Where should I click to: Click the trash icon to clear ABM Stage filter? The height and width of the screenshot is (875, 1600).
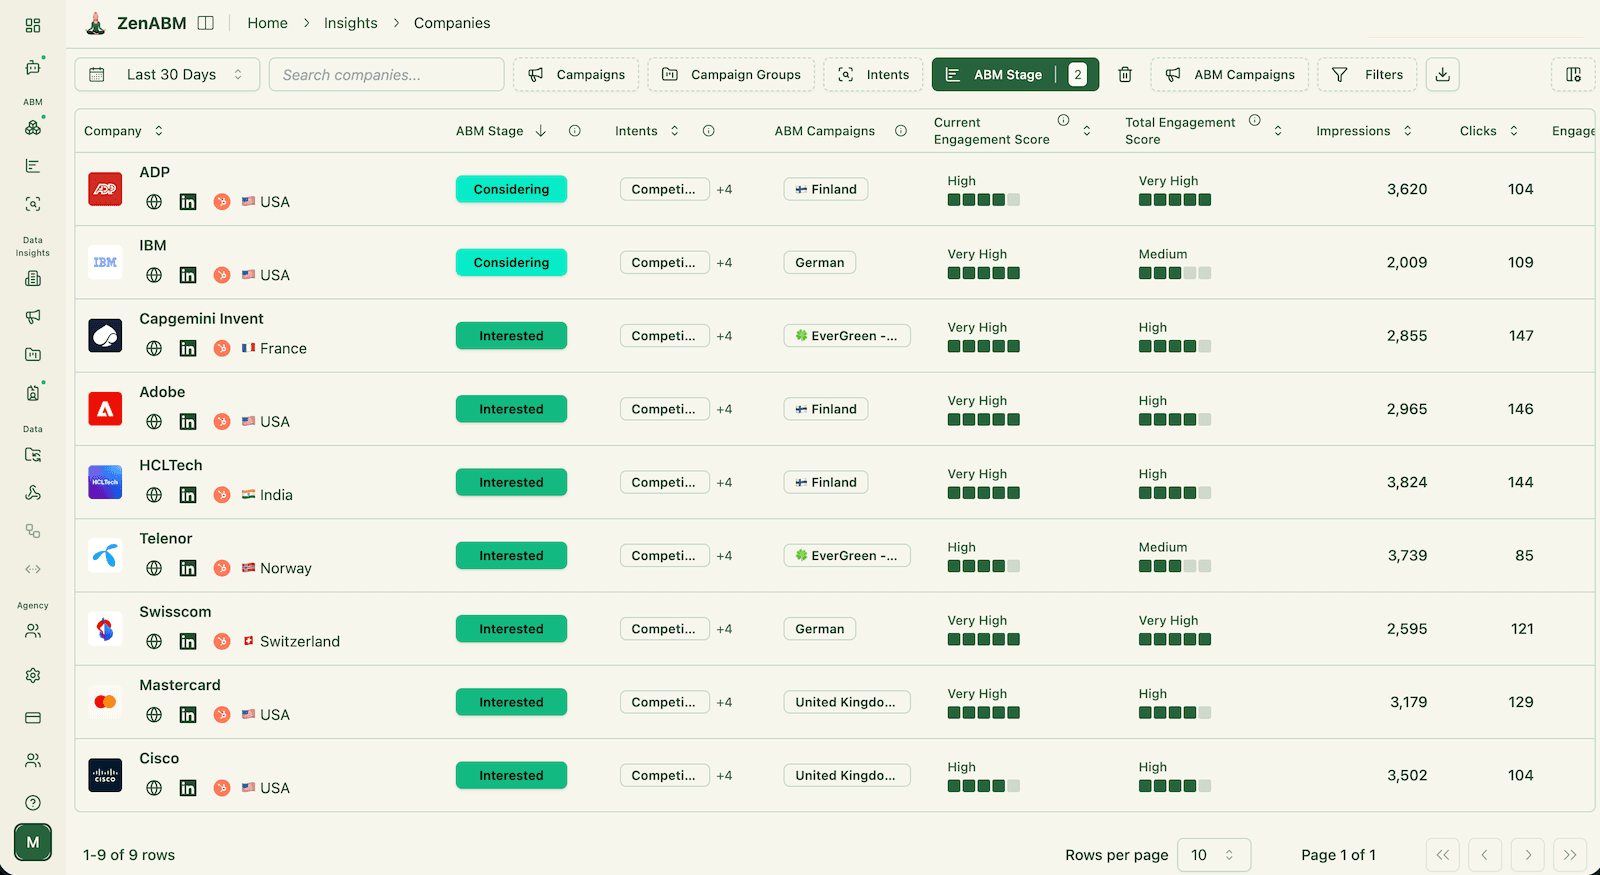click(1125, 75)
